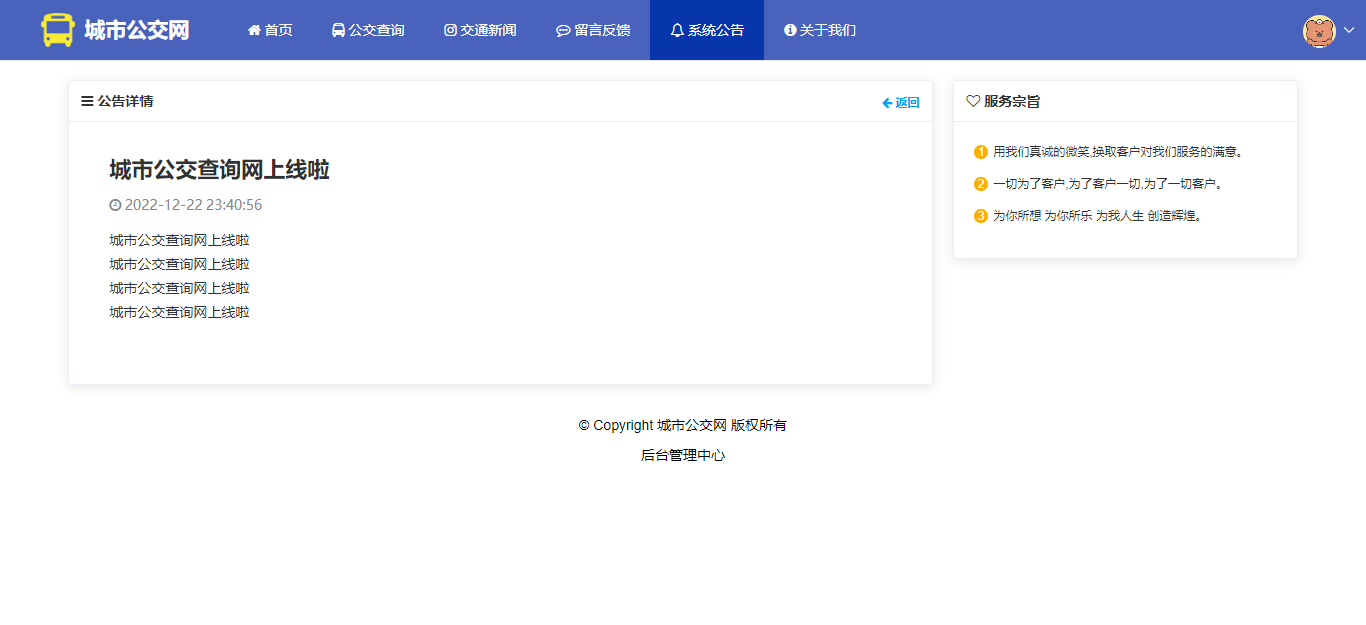This screenshot has height=625, width=1366.
Task: Click the list icon beside 公告详情
Action: click(87, 101)
